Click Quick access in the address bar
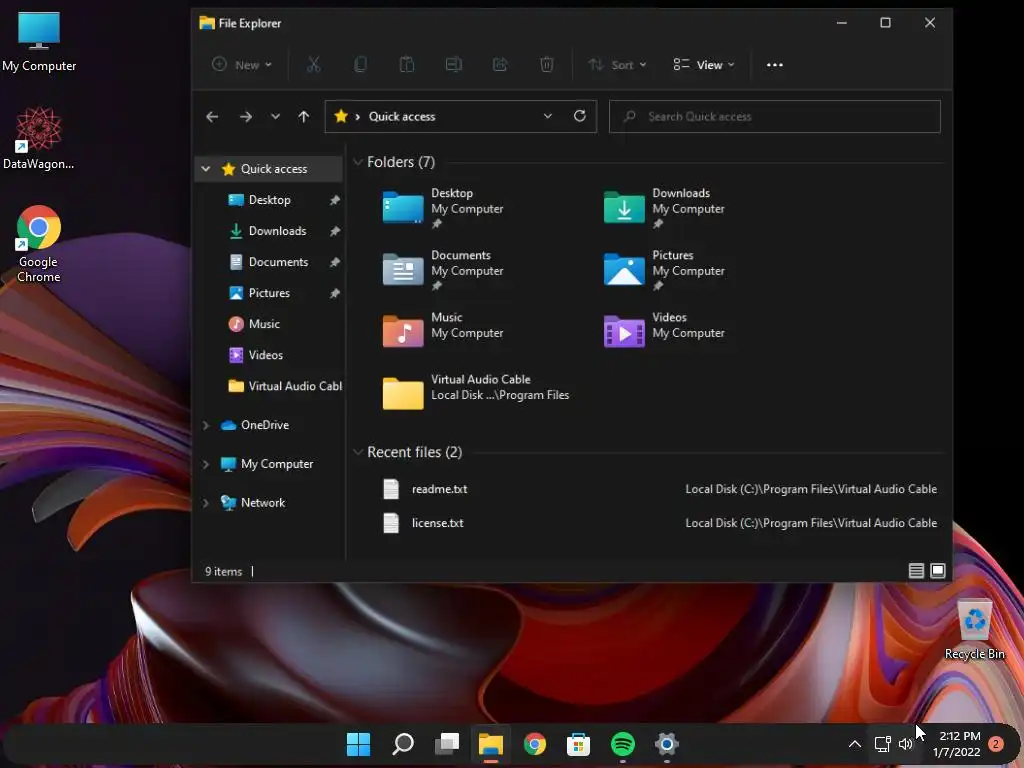 tap(402, 116)
